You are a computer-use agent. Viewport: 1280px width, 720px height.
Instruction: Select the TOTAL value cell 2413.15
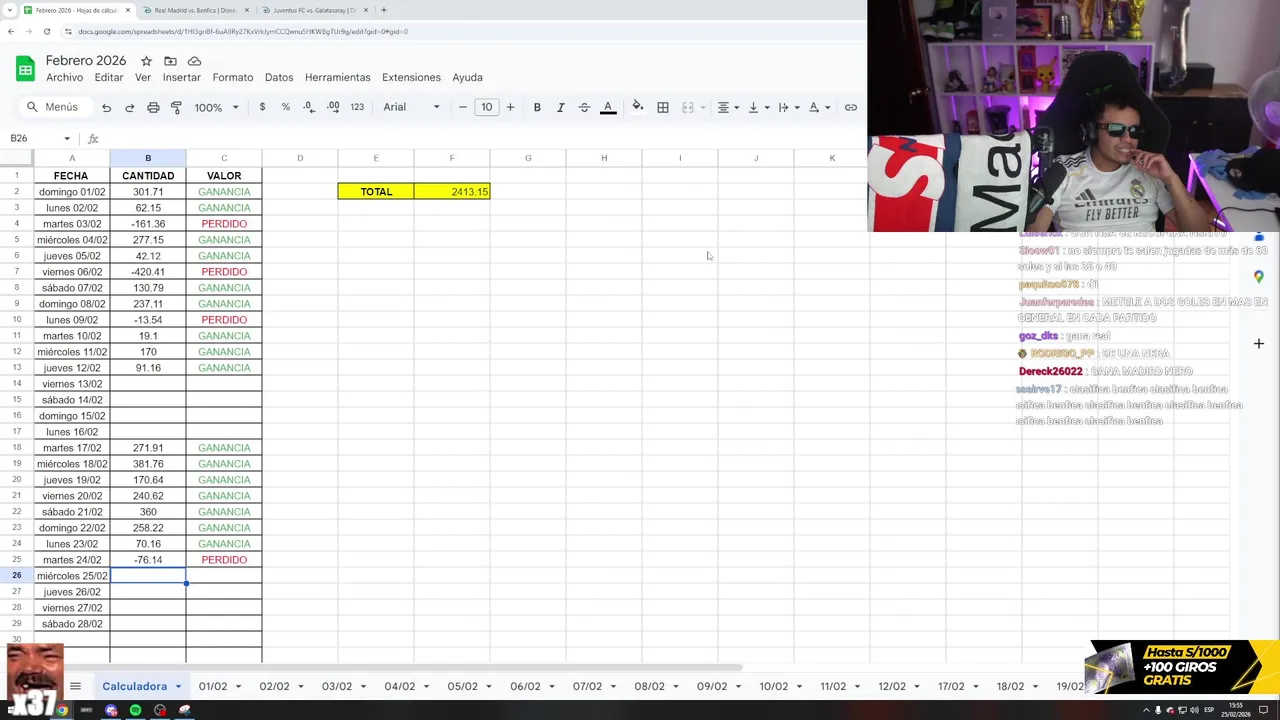[x=452, y=191]
